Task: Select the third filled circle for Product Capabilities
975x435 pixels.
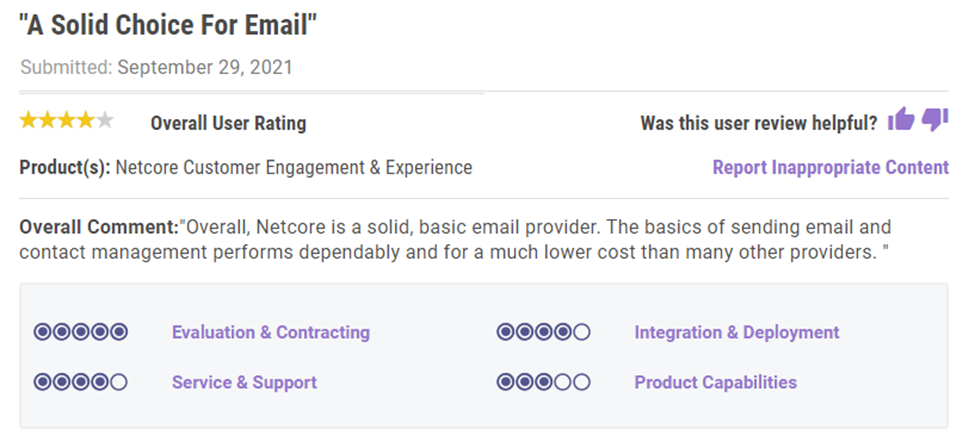Action: 544,382
